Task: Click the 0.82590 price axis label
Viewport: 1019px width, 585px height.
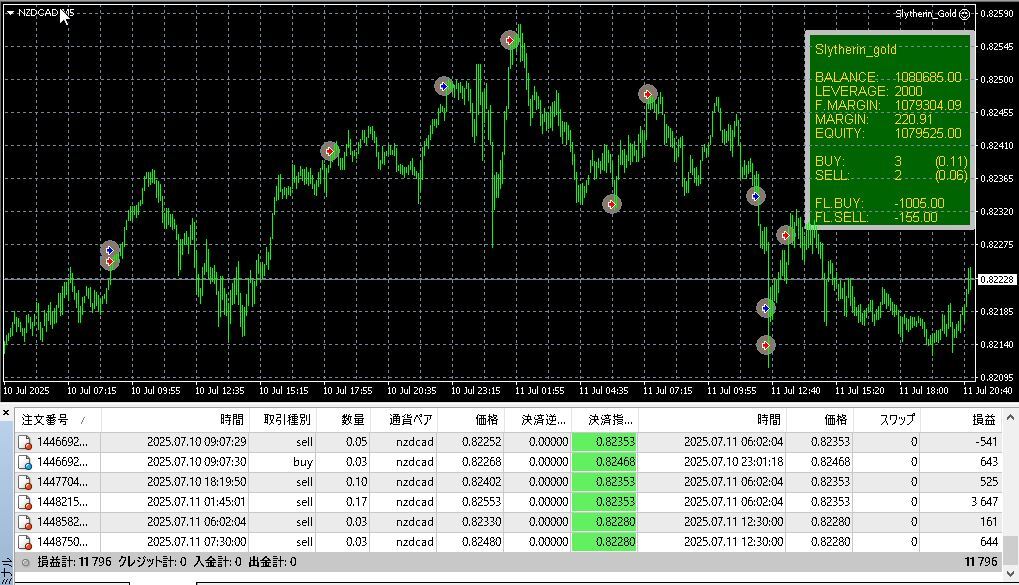Action: (997, 14)
